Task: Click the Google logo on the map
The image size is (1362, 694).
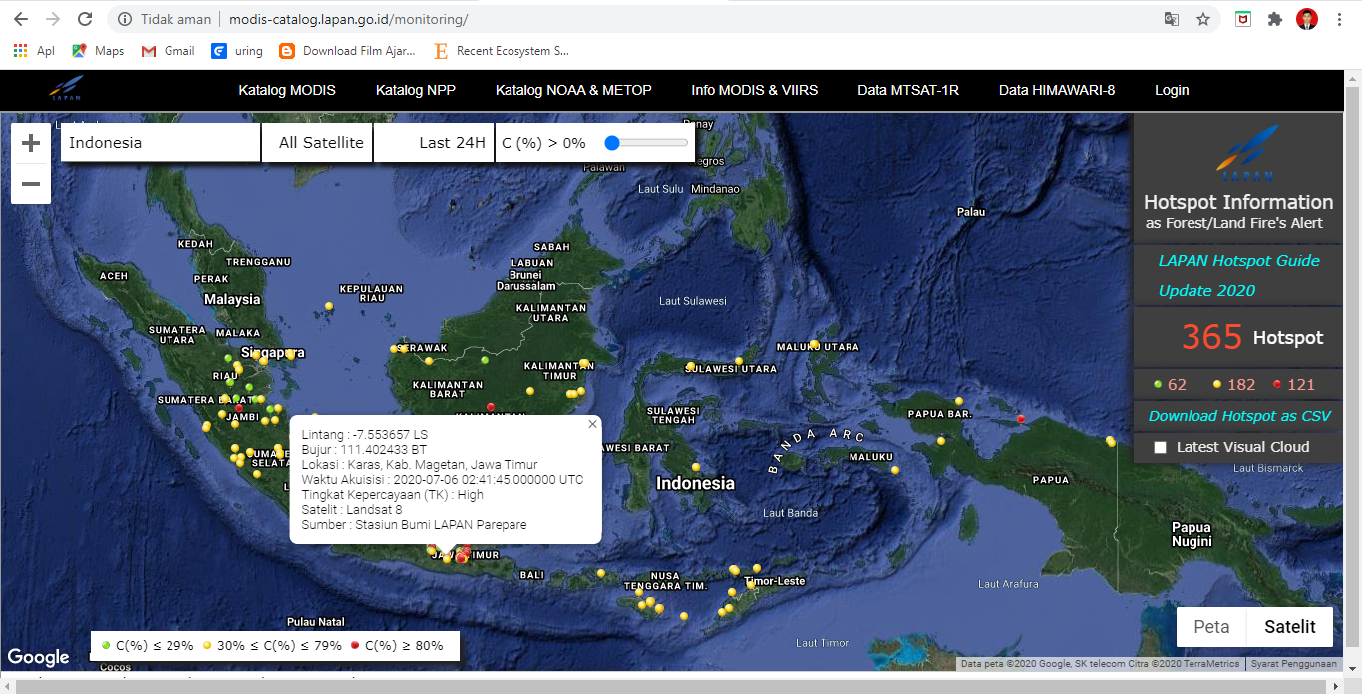Action: tap(39, 657)
